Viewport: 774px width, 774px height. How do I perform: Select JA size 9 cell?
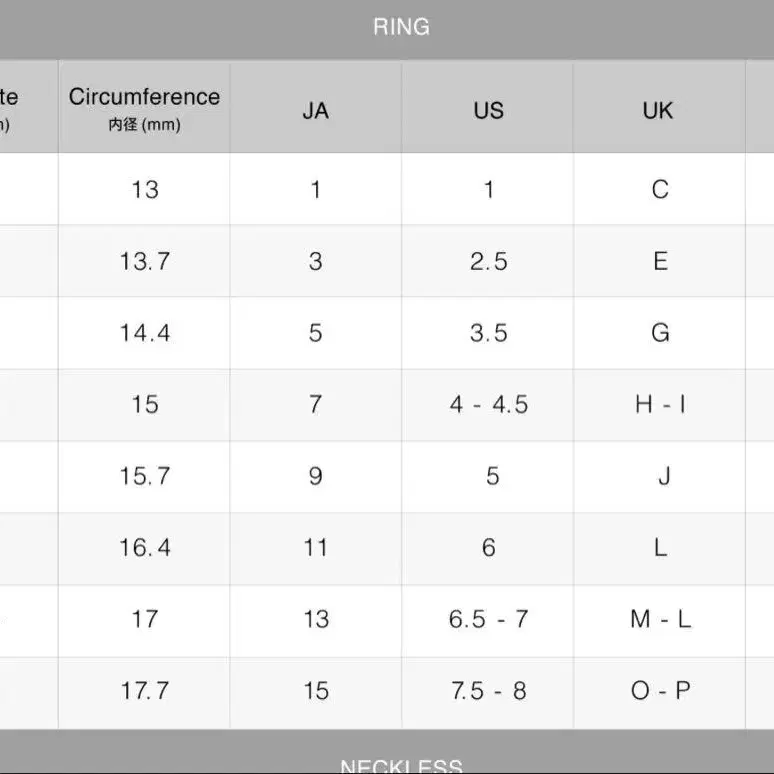315,476
